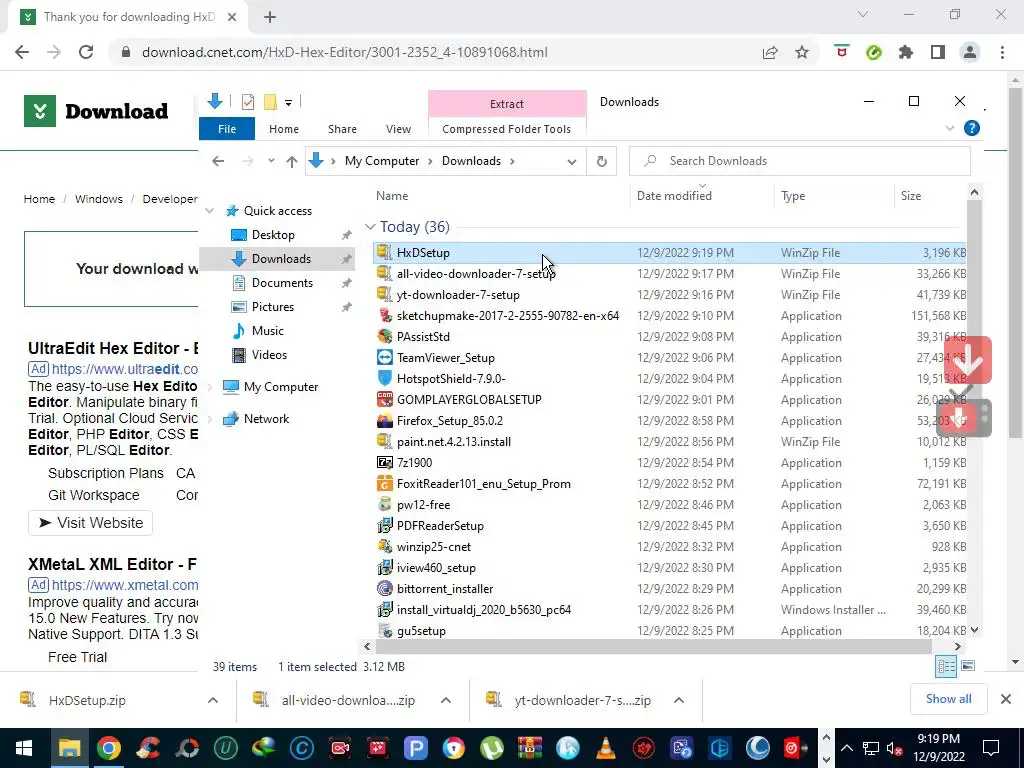Select Videos in navigation pane
Viewport: 1024px width, 768px height.
tap(269, 355)
